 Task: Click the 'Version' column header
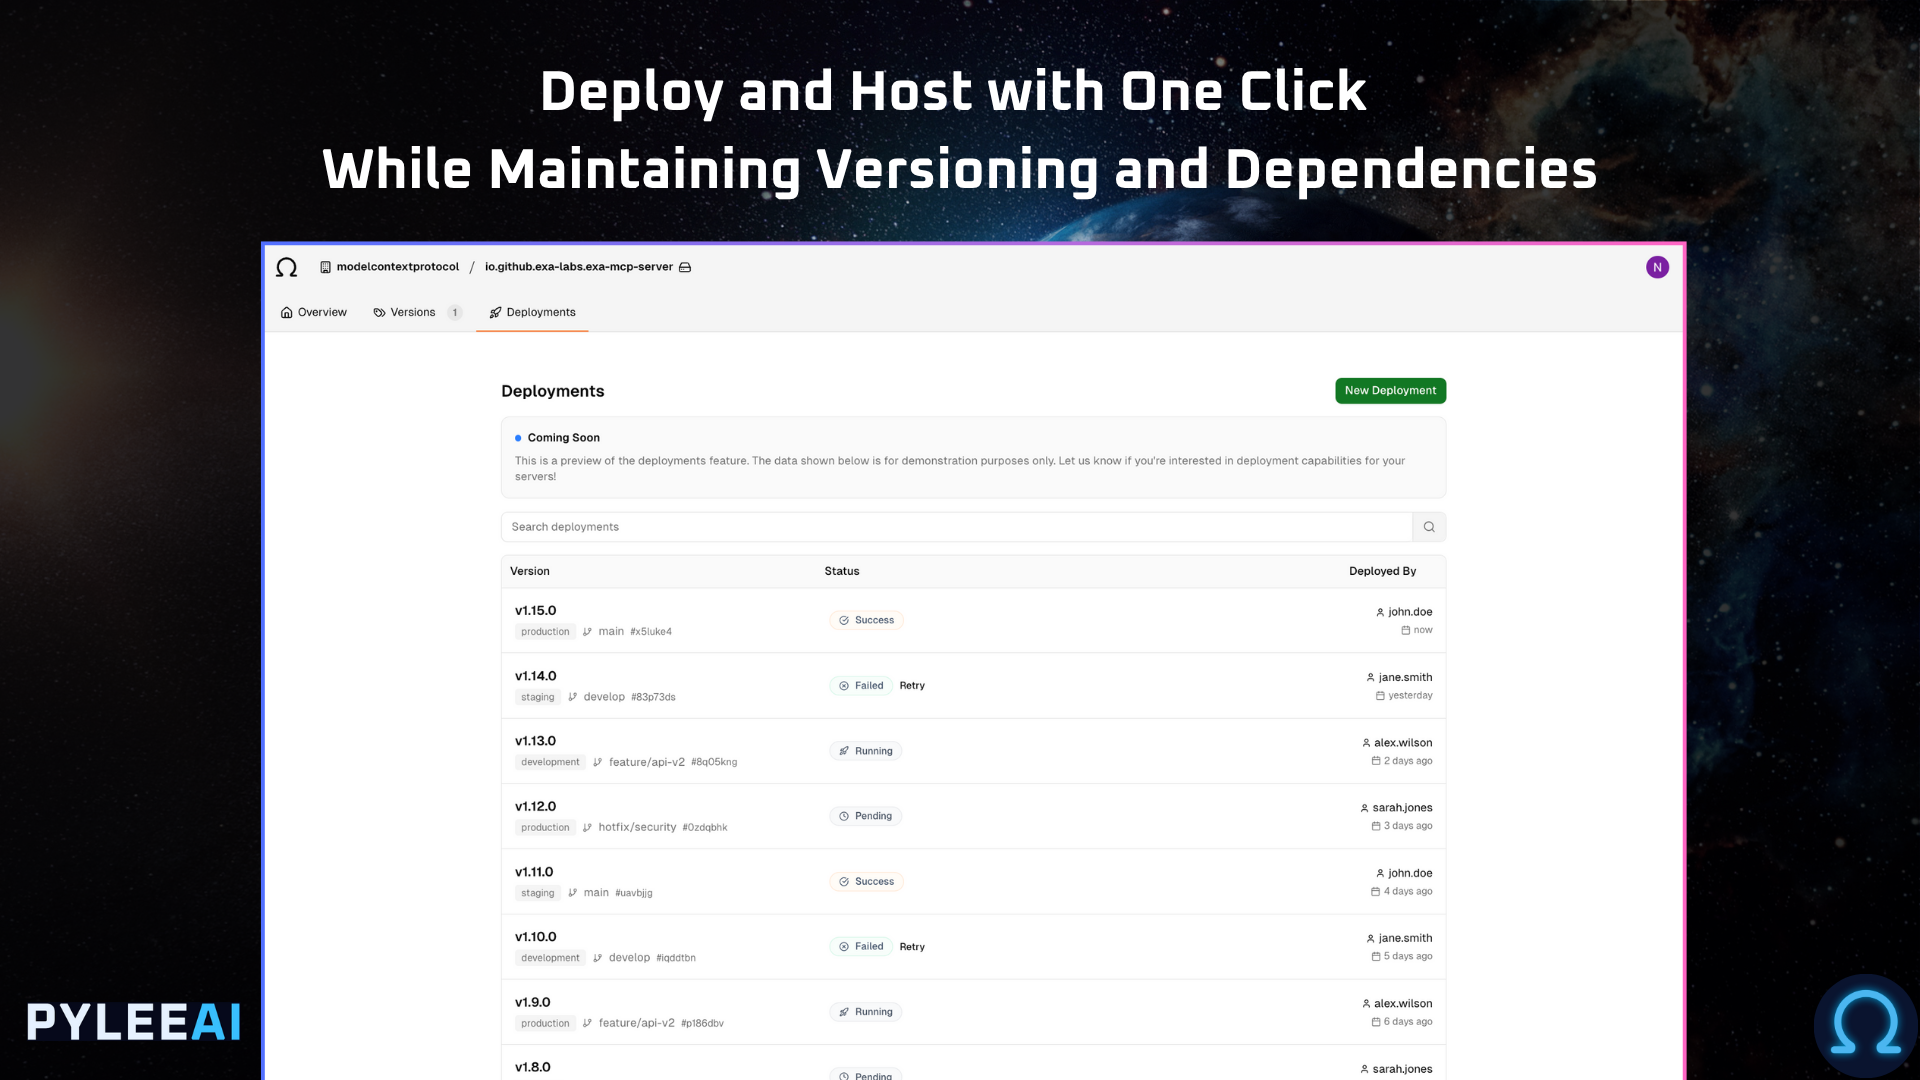530,572
